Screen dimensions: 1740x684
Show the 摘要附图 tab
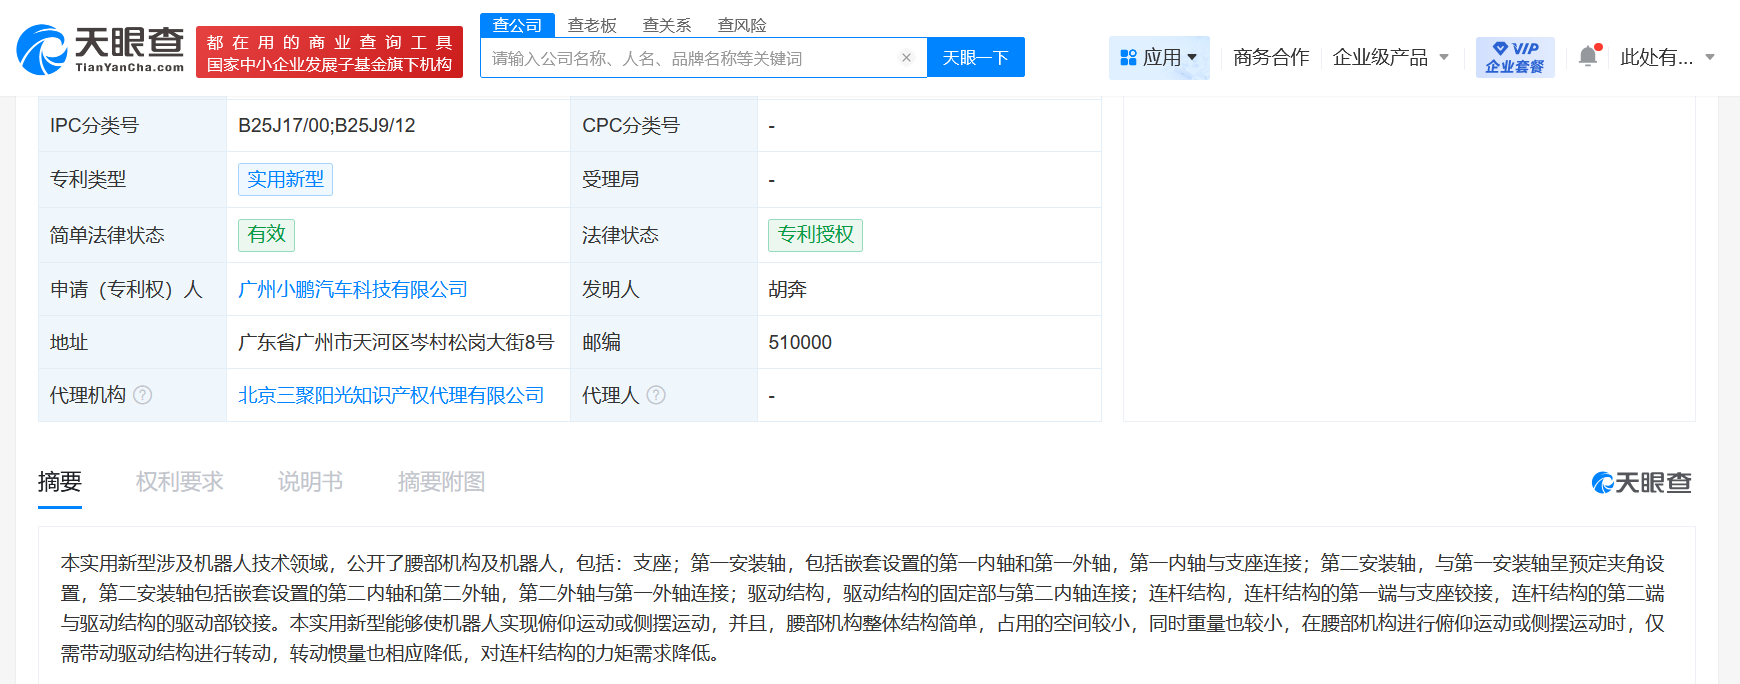pyautogui.click(x=441, y=482)
